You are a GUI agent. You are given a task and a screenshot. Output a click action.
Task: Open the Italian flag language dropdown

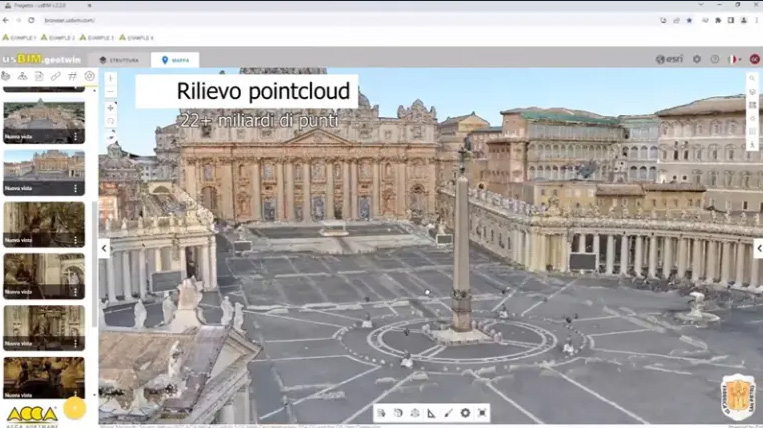coord(735,60)
